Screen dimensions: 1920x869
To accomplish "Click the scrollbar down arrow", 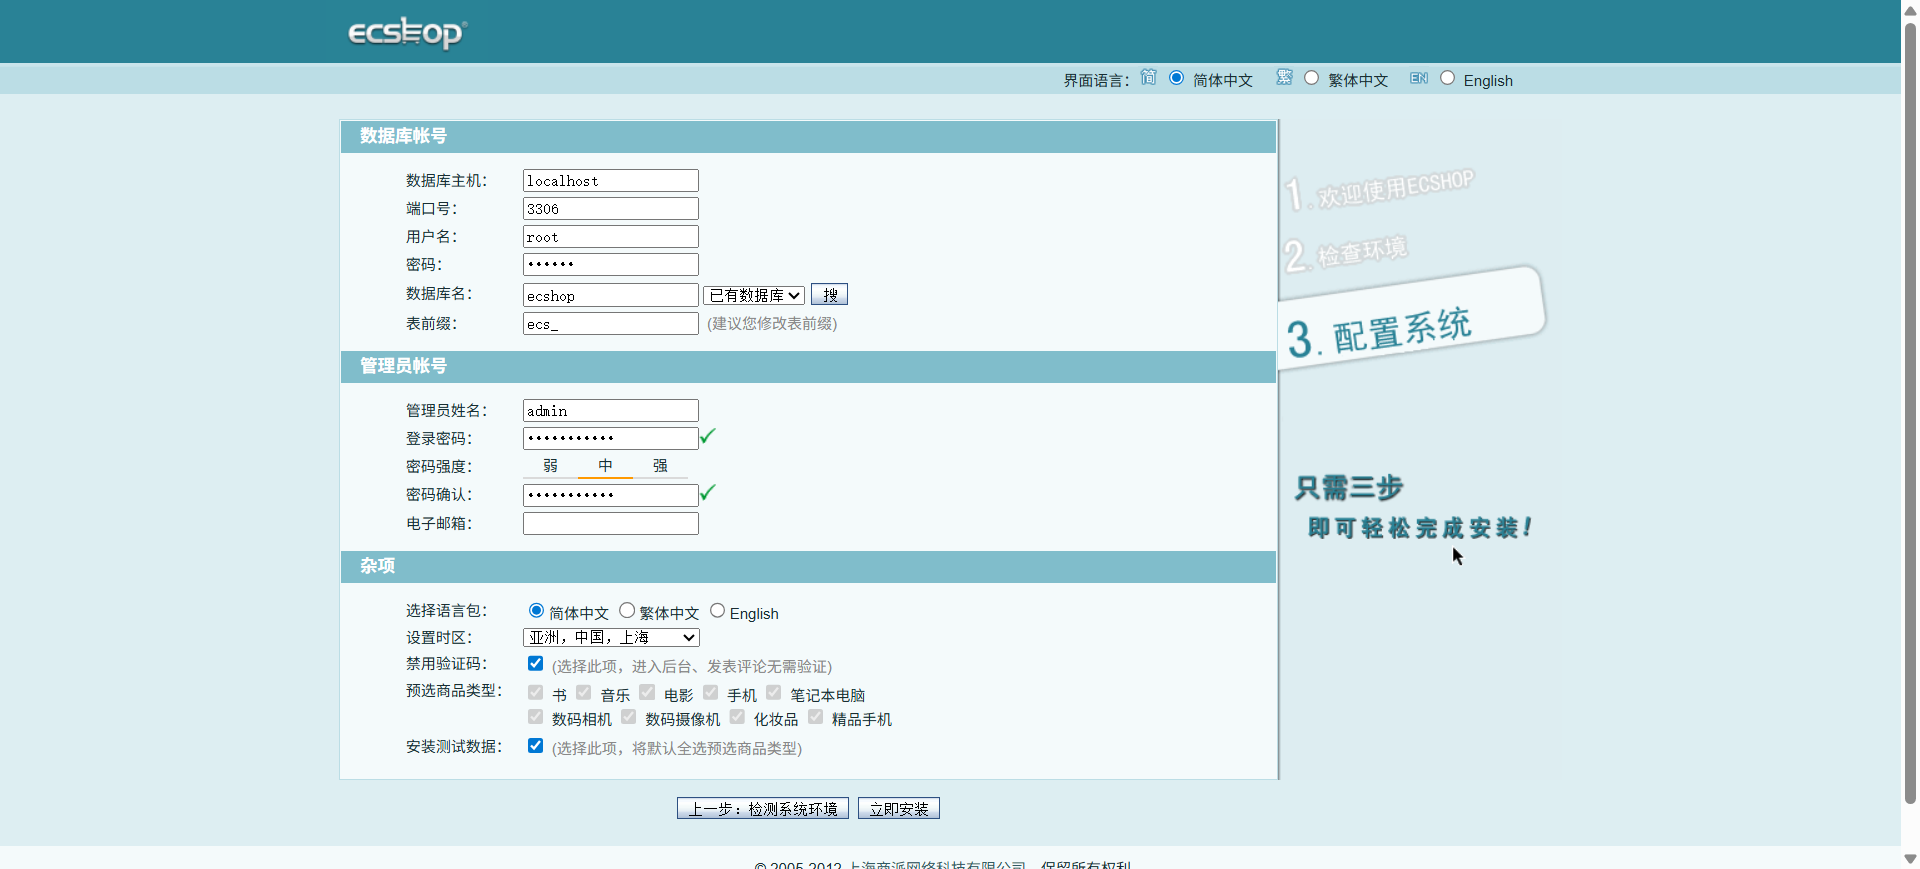I will (1910, 859).
